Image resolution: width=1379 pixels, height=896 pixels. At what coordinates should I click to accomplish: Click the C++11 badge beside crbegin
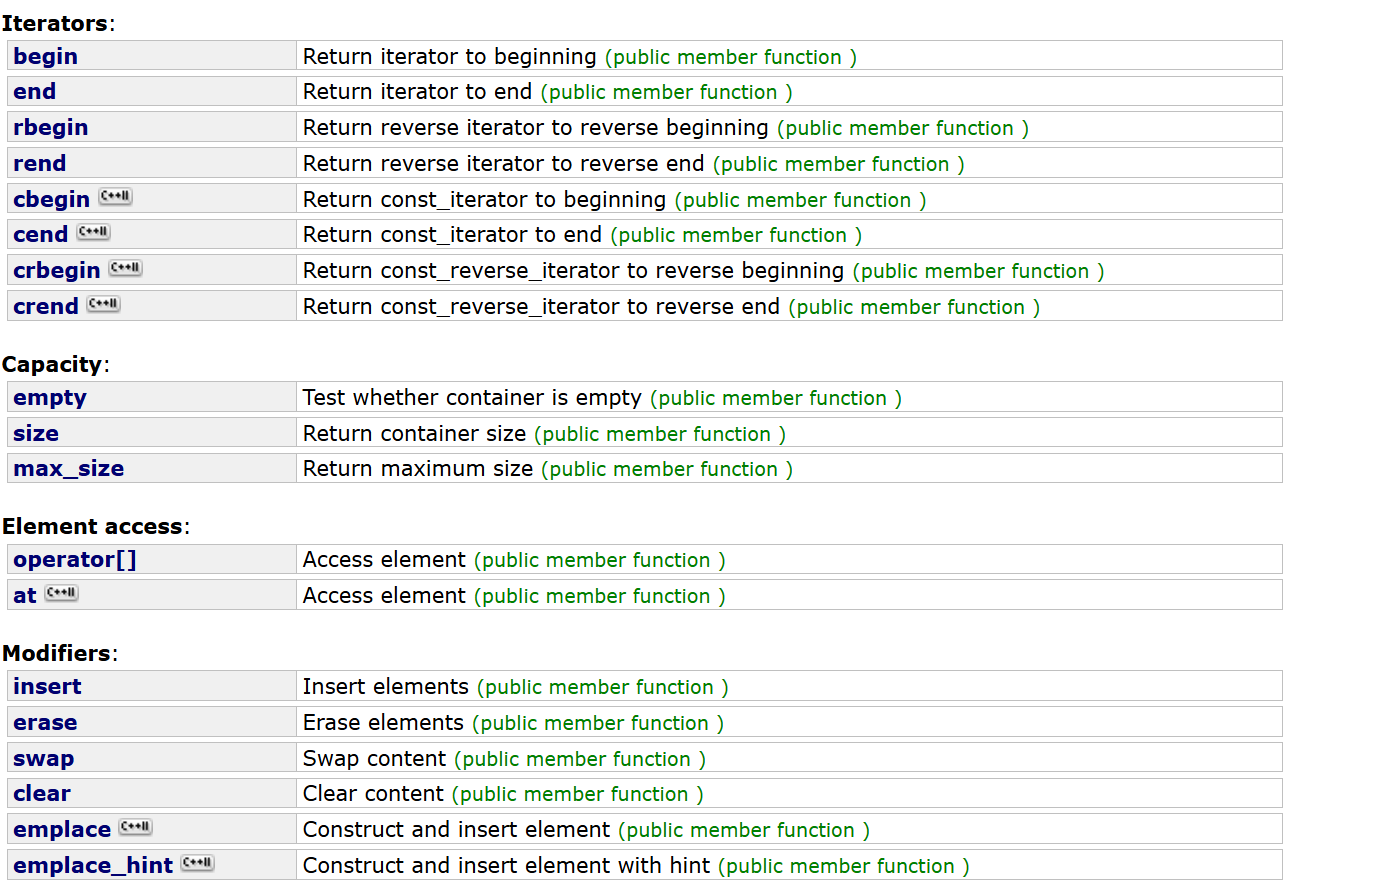click(125, 268)
